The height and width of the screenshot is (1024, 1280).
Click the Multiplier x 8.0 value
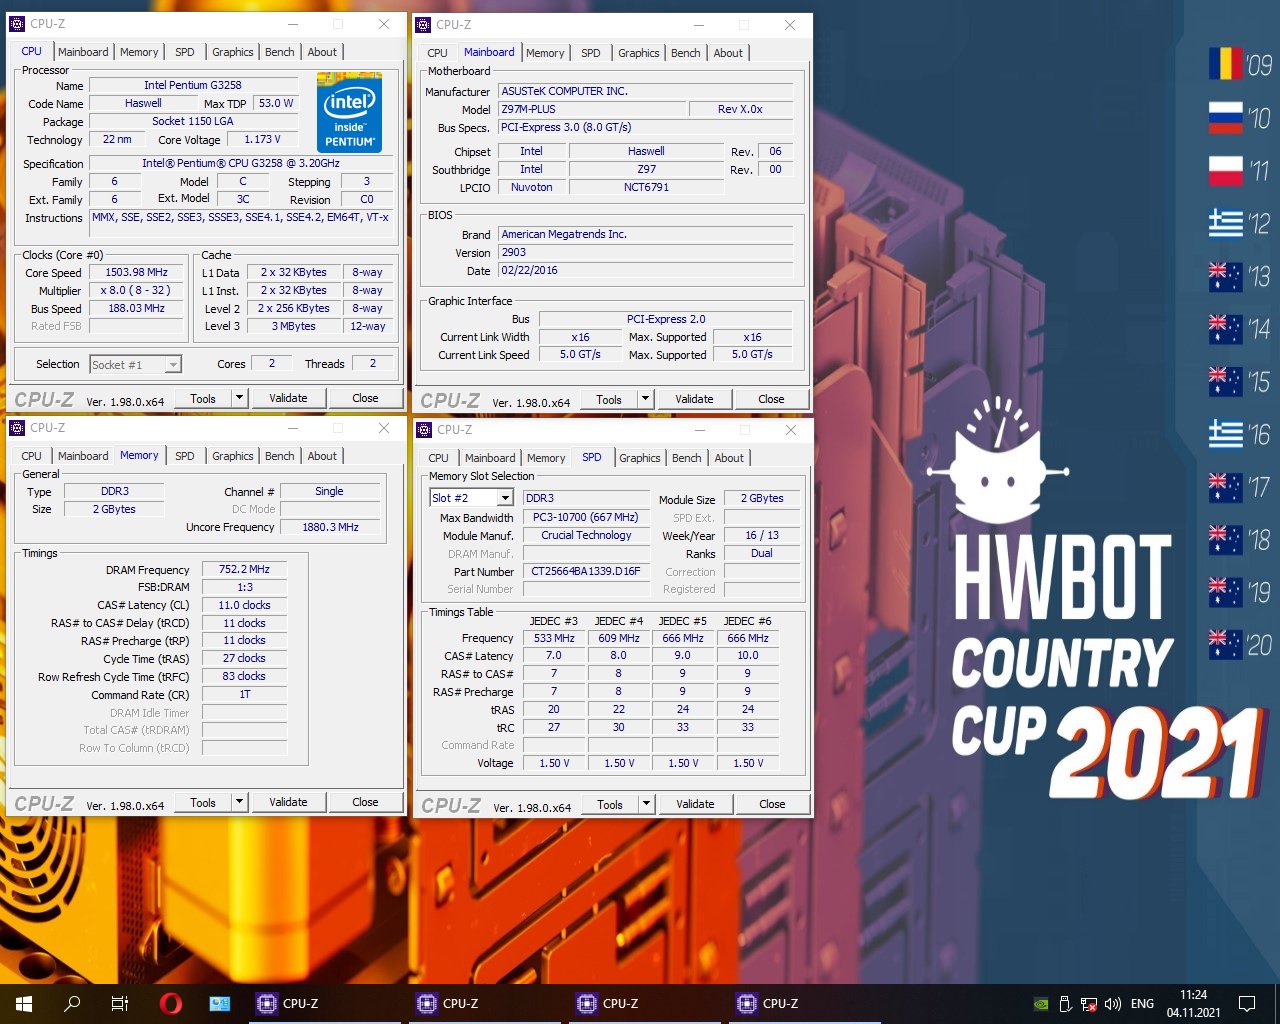(x=137, y=290)
